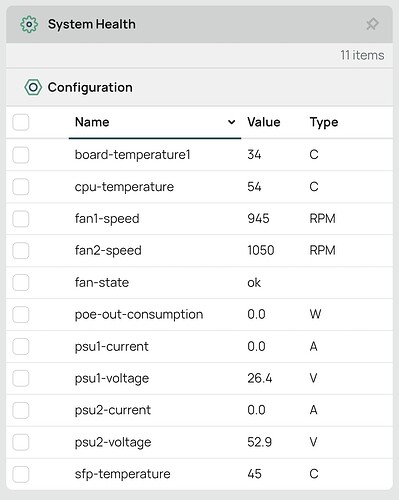Select the psu2-current name cell
This screenshot has width=399, height=500.
[x=113, y=410]
